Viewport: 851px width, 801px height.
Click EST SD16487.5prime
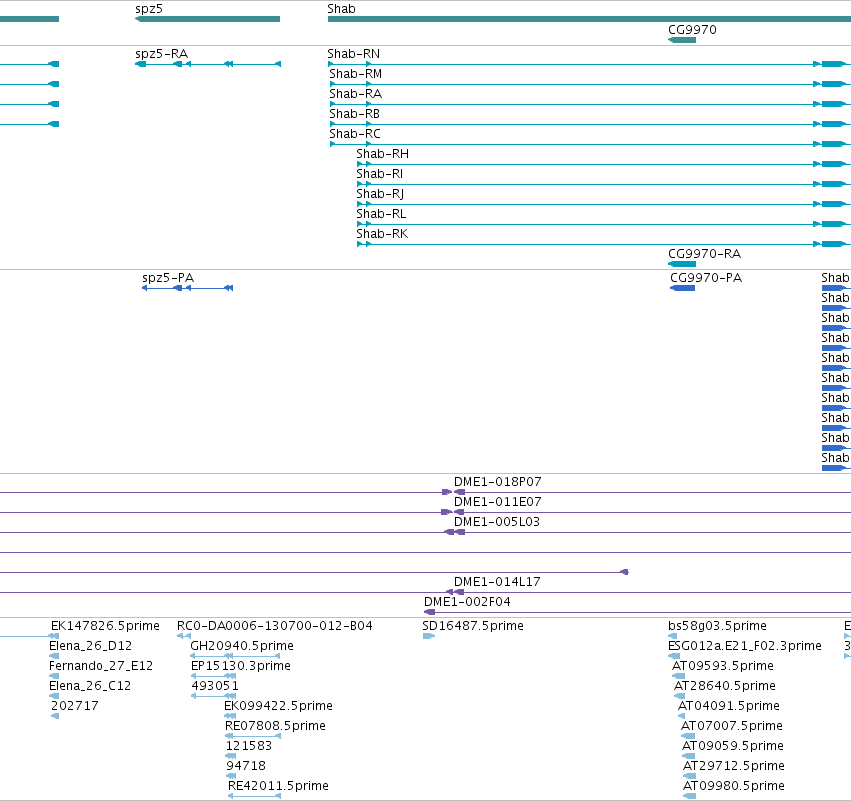pyautogui.click(x=473, y=626)
